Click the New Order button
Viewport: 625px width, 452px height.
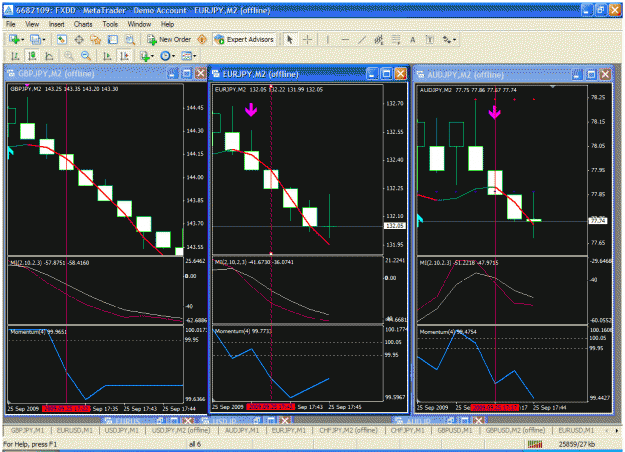(x=169, y=39)
